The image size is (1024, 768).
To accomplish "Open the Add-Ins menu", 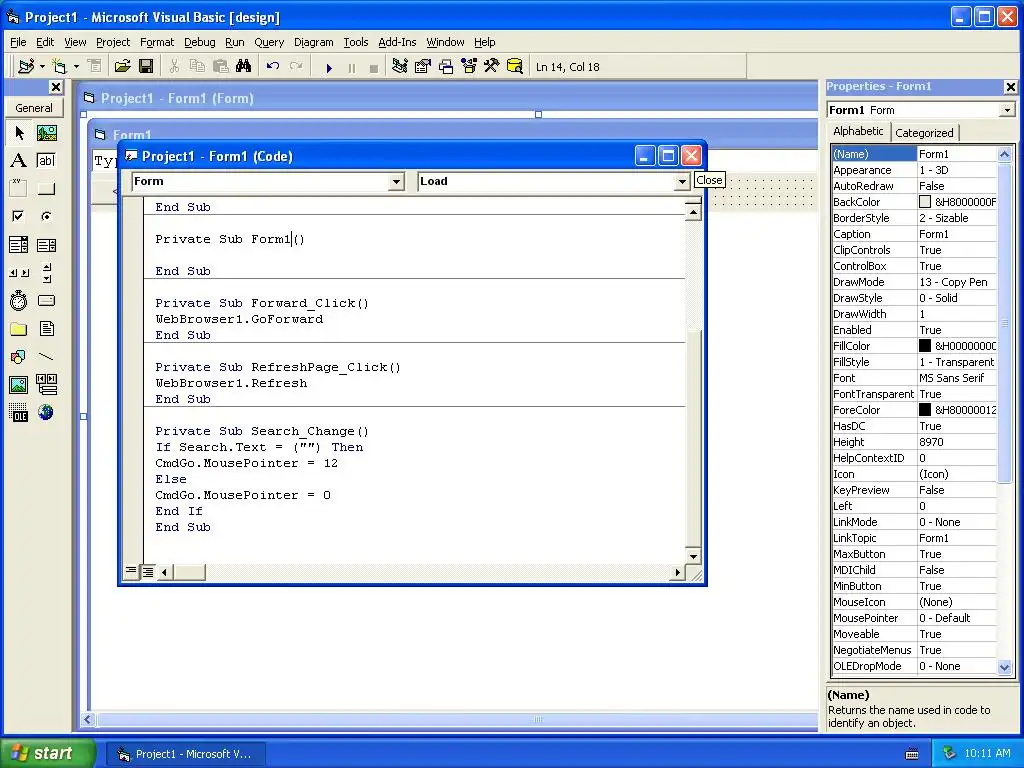I will (x=397, y=42).
